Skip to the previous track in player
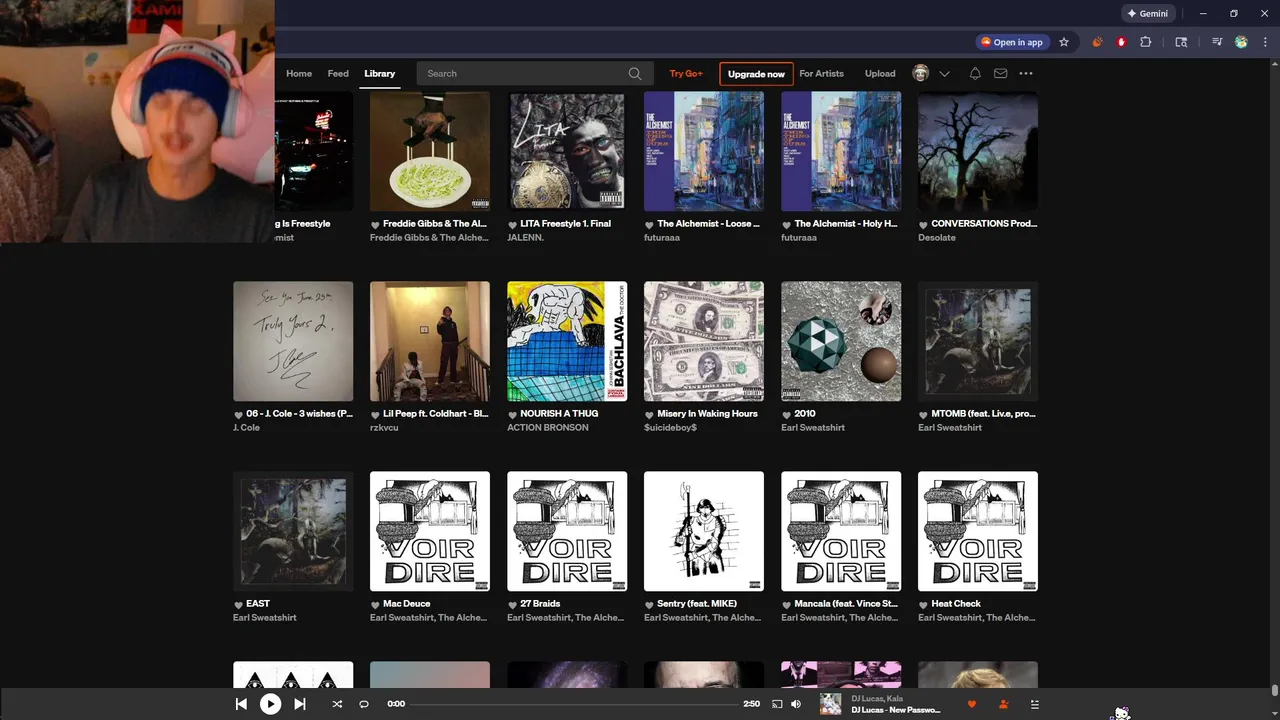This screenshot has height=720, width=1280. [x=241, y=704]
